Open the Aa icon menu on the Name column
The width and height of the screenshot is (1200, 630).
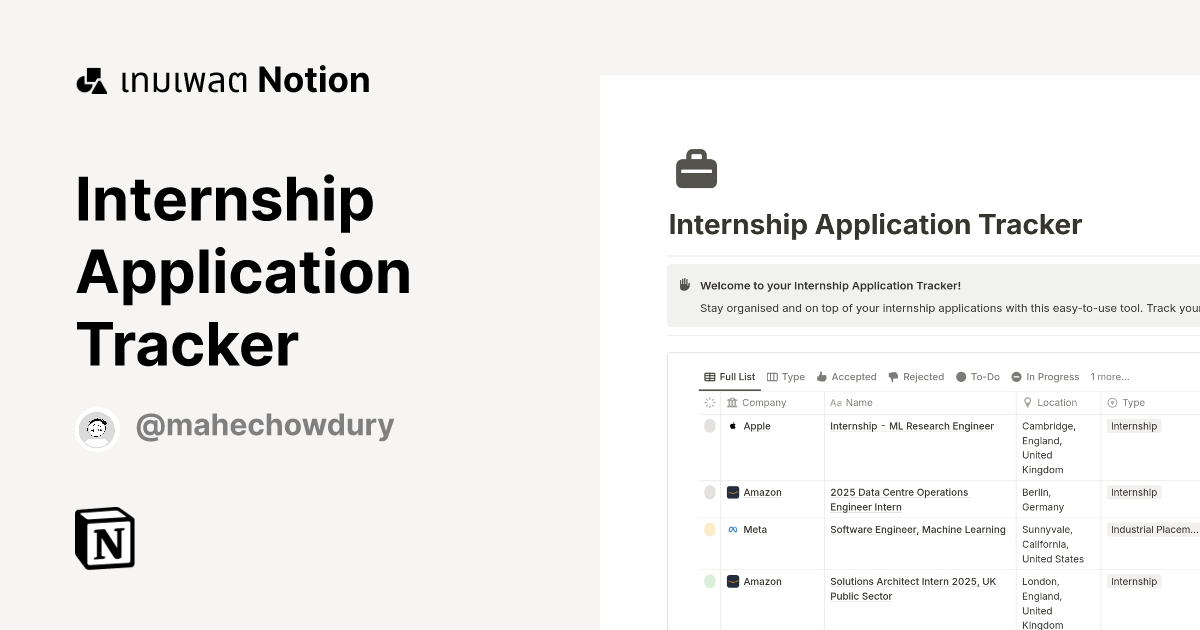(837, 402)
